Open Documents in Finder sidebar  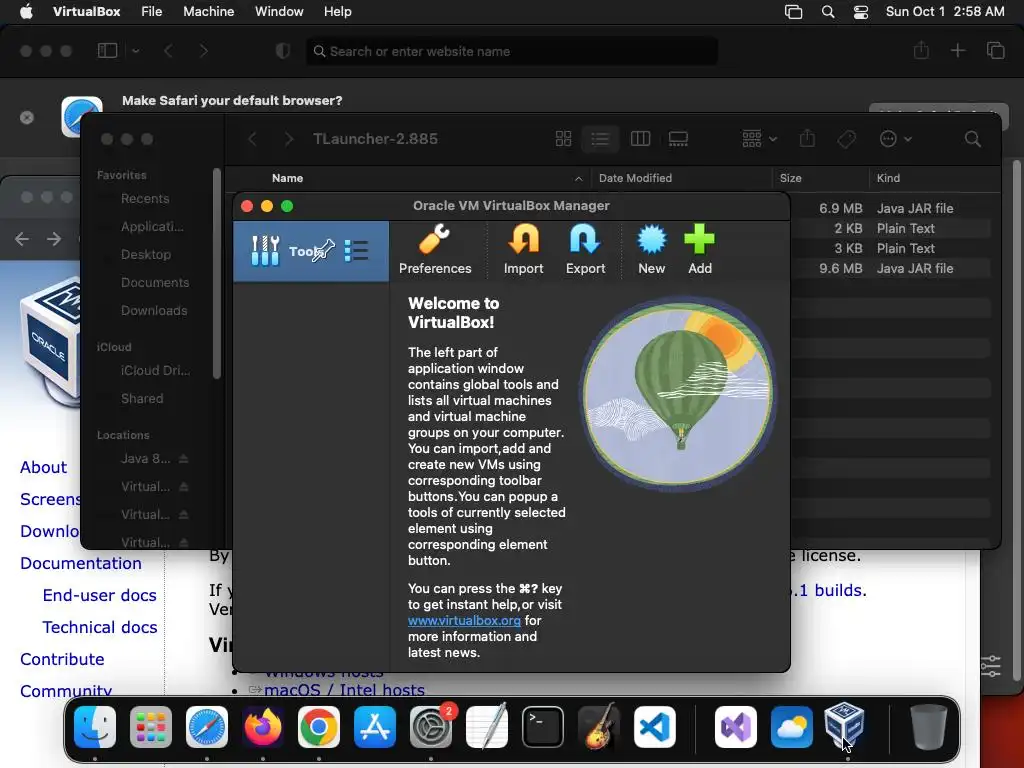point(155,283)
